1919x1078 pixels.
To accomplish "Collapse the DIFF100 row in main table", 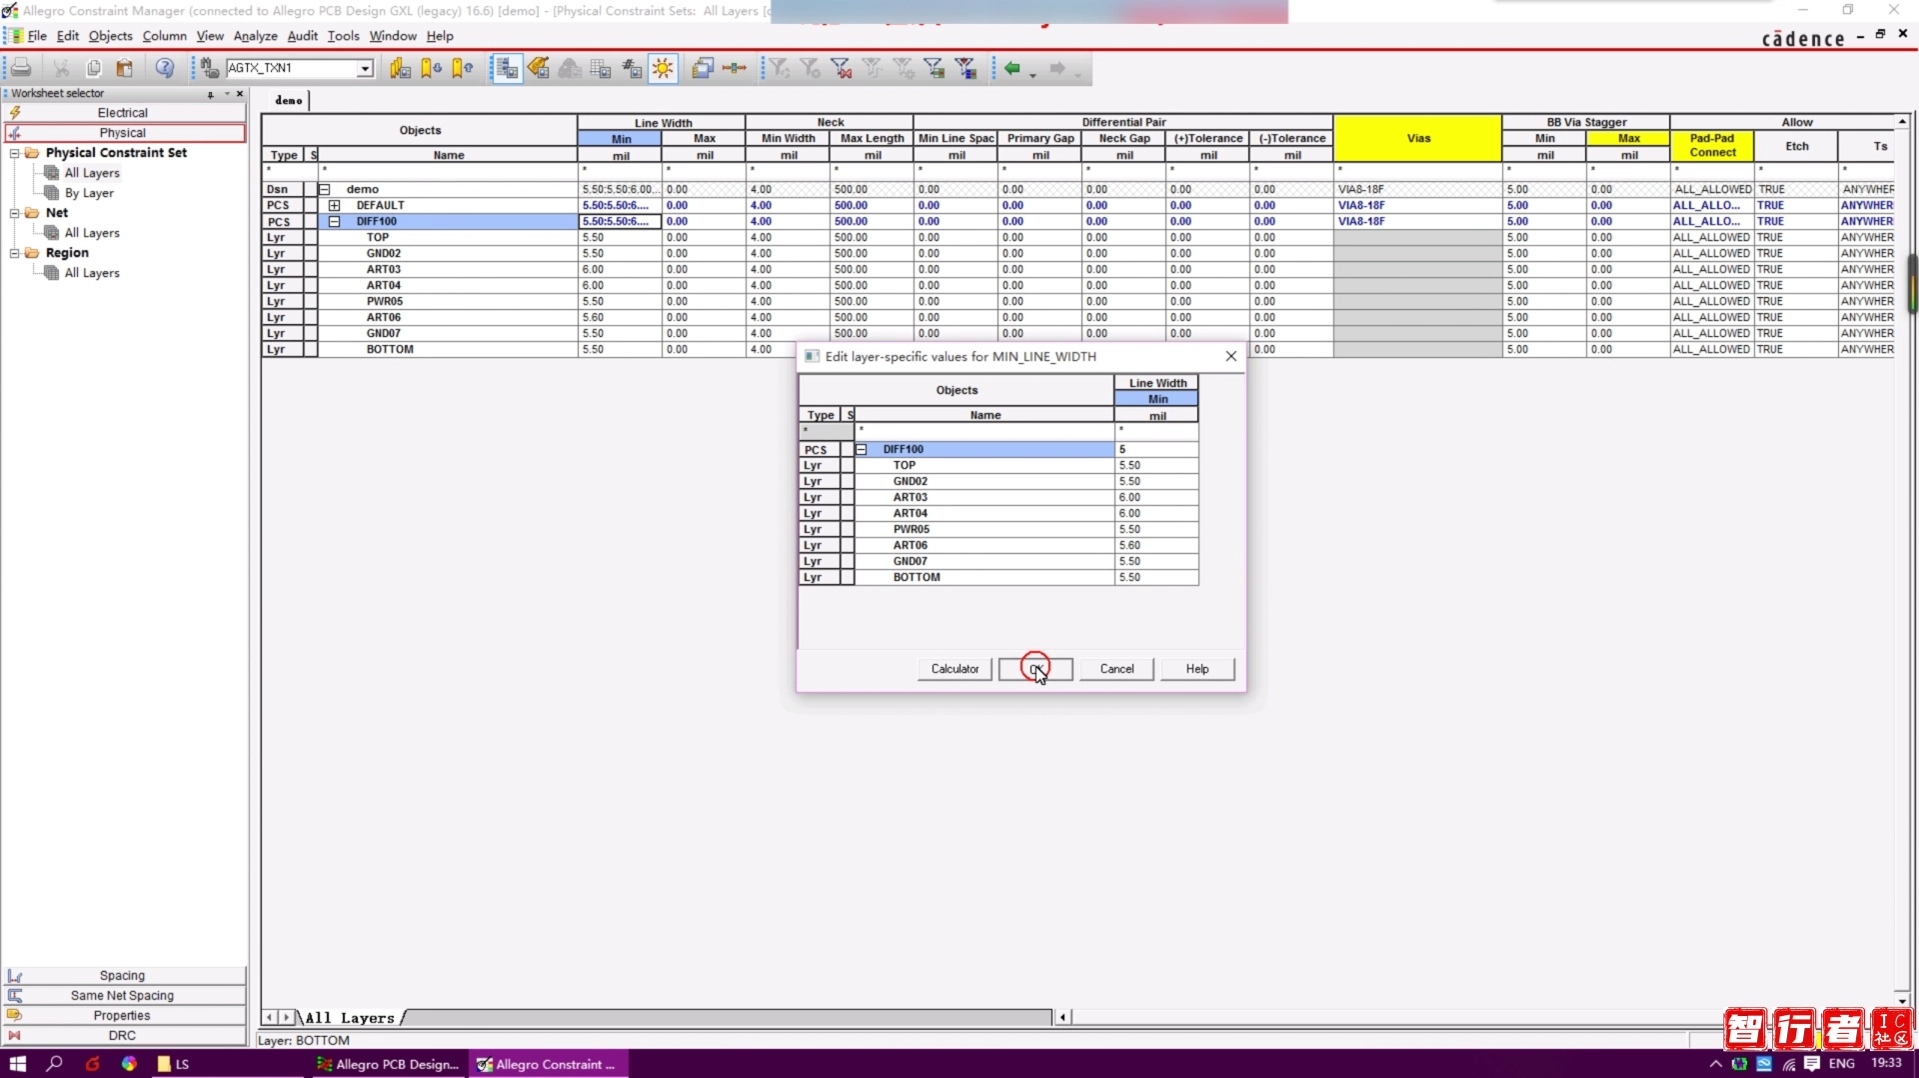I will pos(334,221).
